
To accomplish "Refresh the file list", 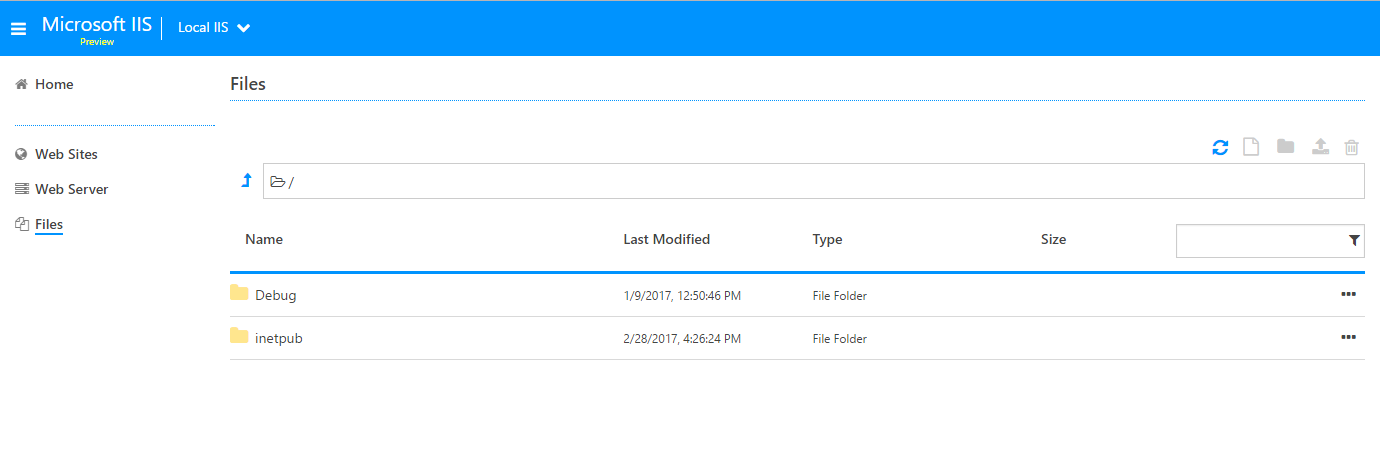I will tap(1220, 147).
